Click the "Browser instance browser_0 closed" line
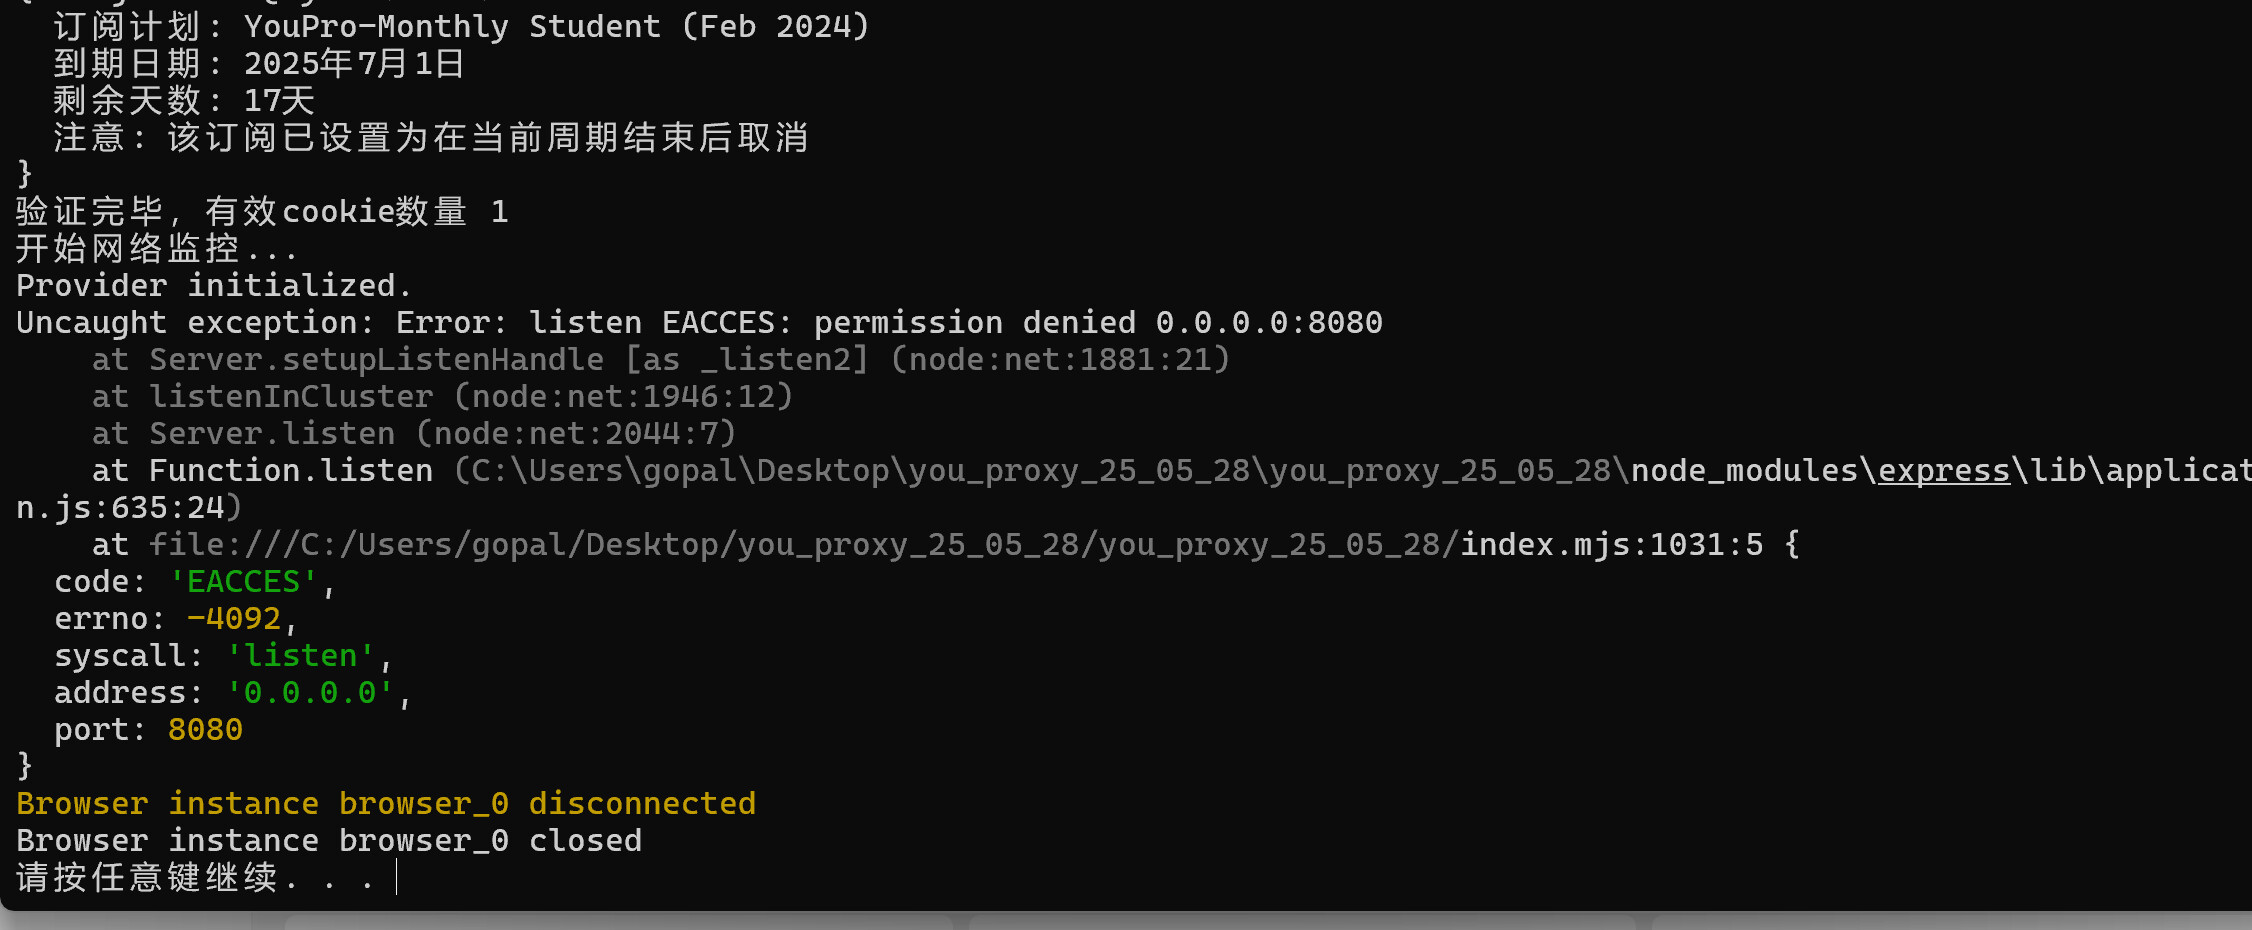 point(329,841)
